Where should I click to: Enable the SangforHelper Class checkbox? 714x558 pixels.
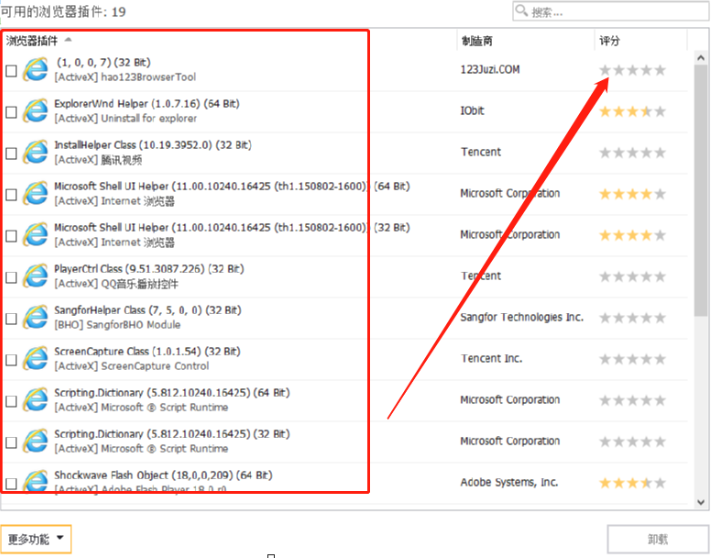coord(11,319)
